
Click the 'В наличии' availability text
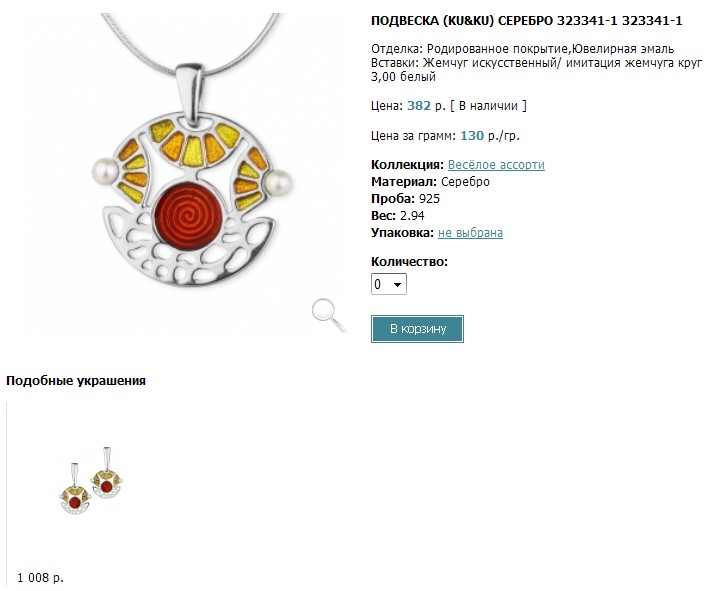[488, 106]
